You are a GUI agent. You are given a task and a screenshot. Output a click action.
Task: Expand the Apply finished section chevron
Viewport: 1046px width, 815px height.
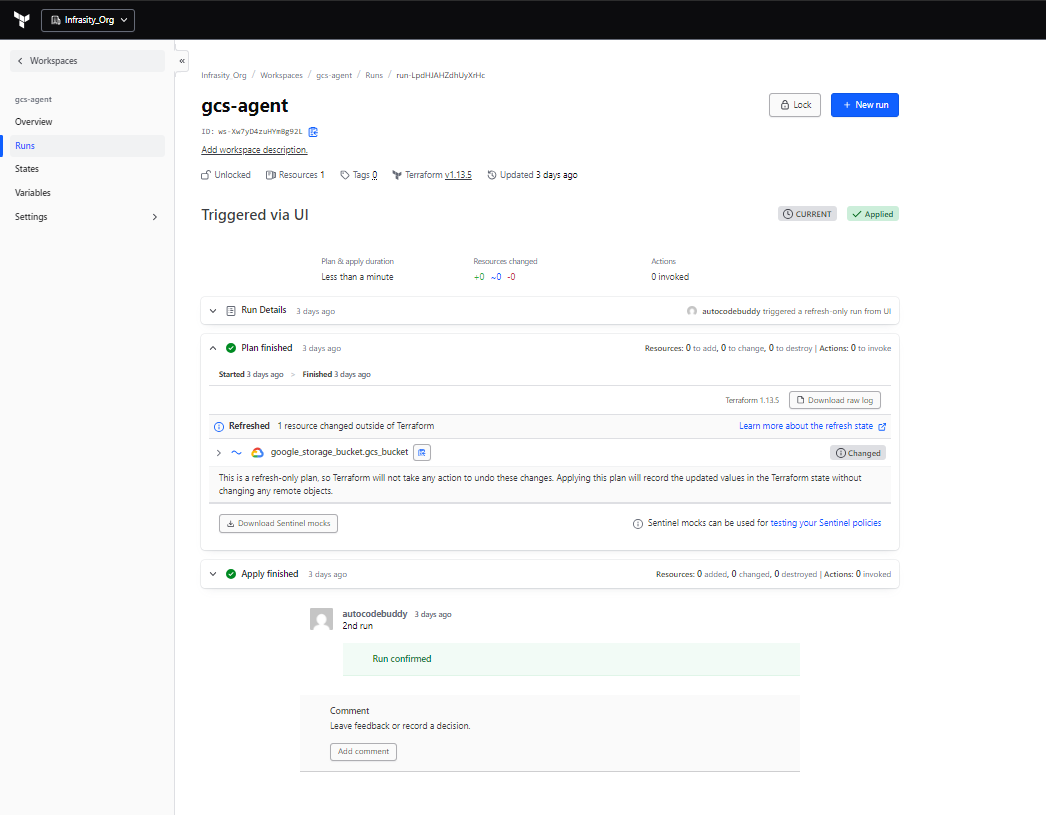(x=213, y=574)
